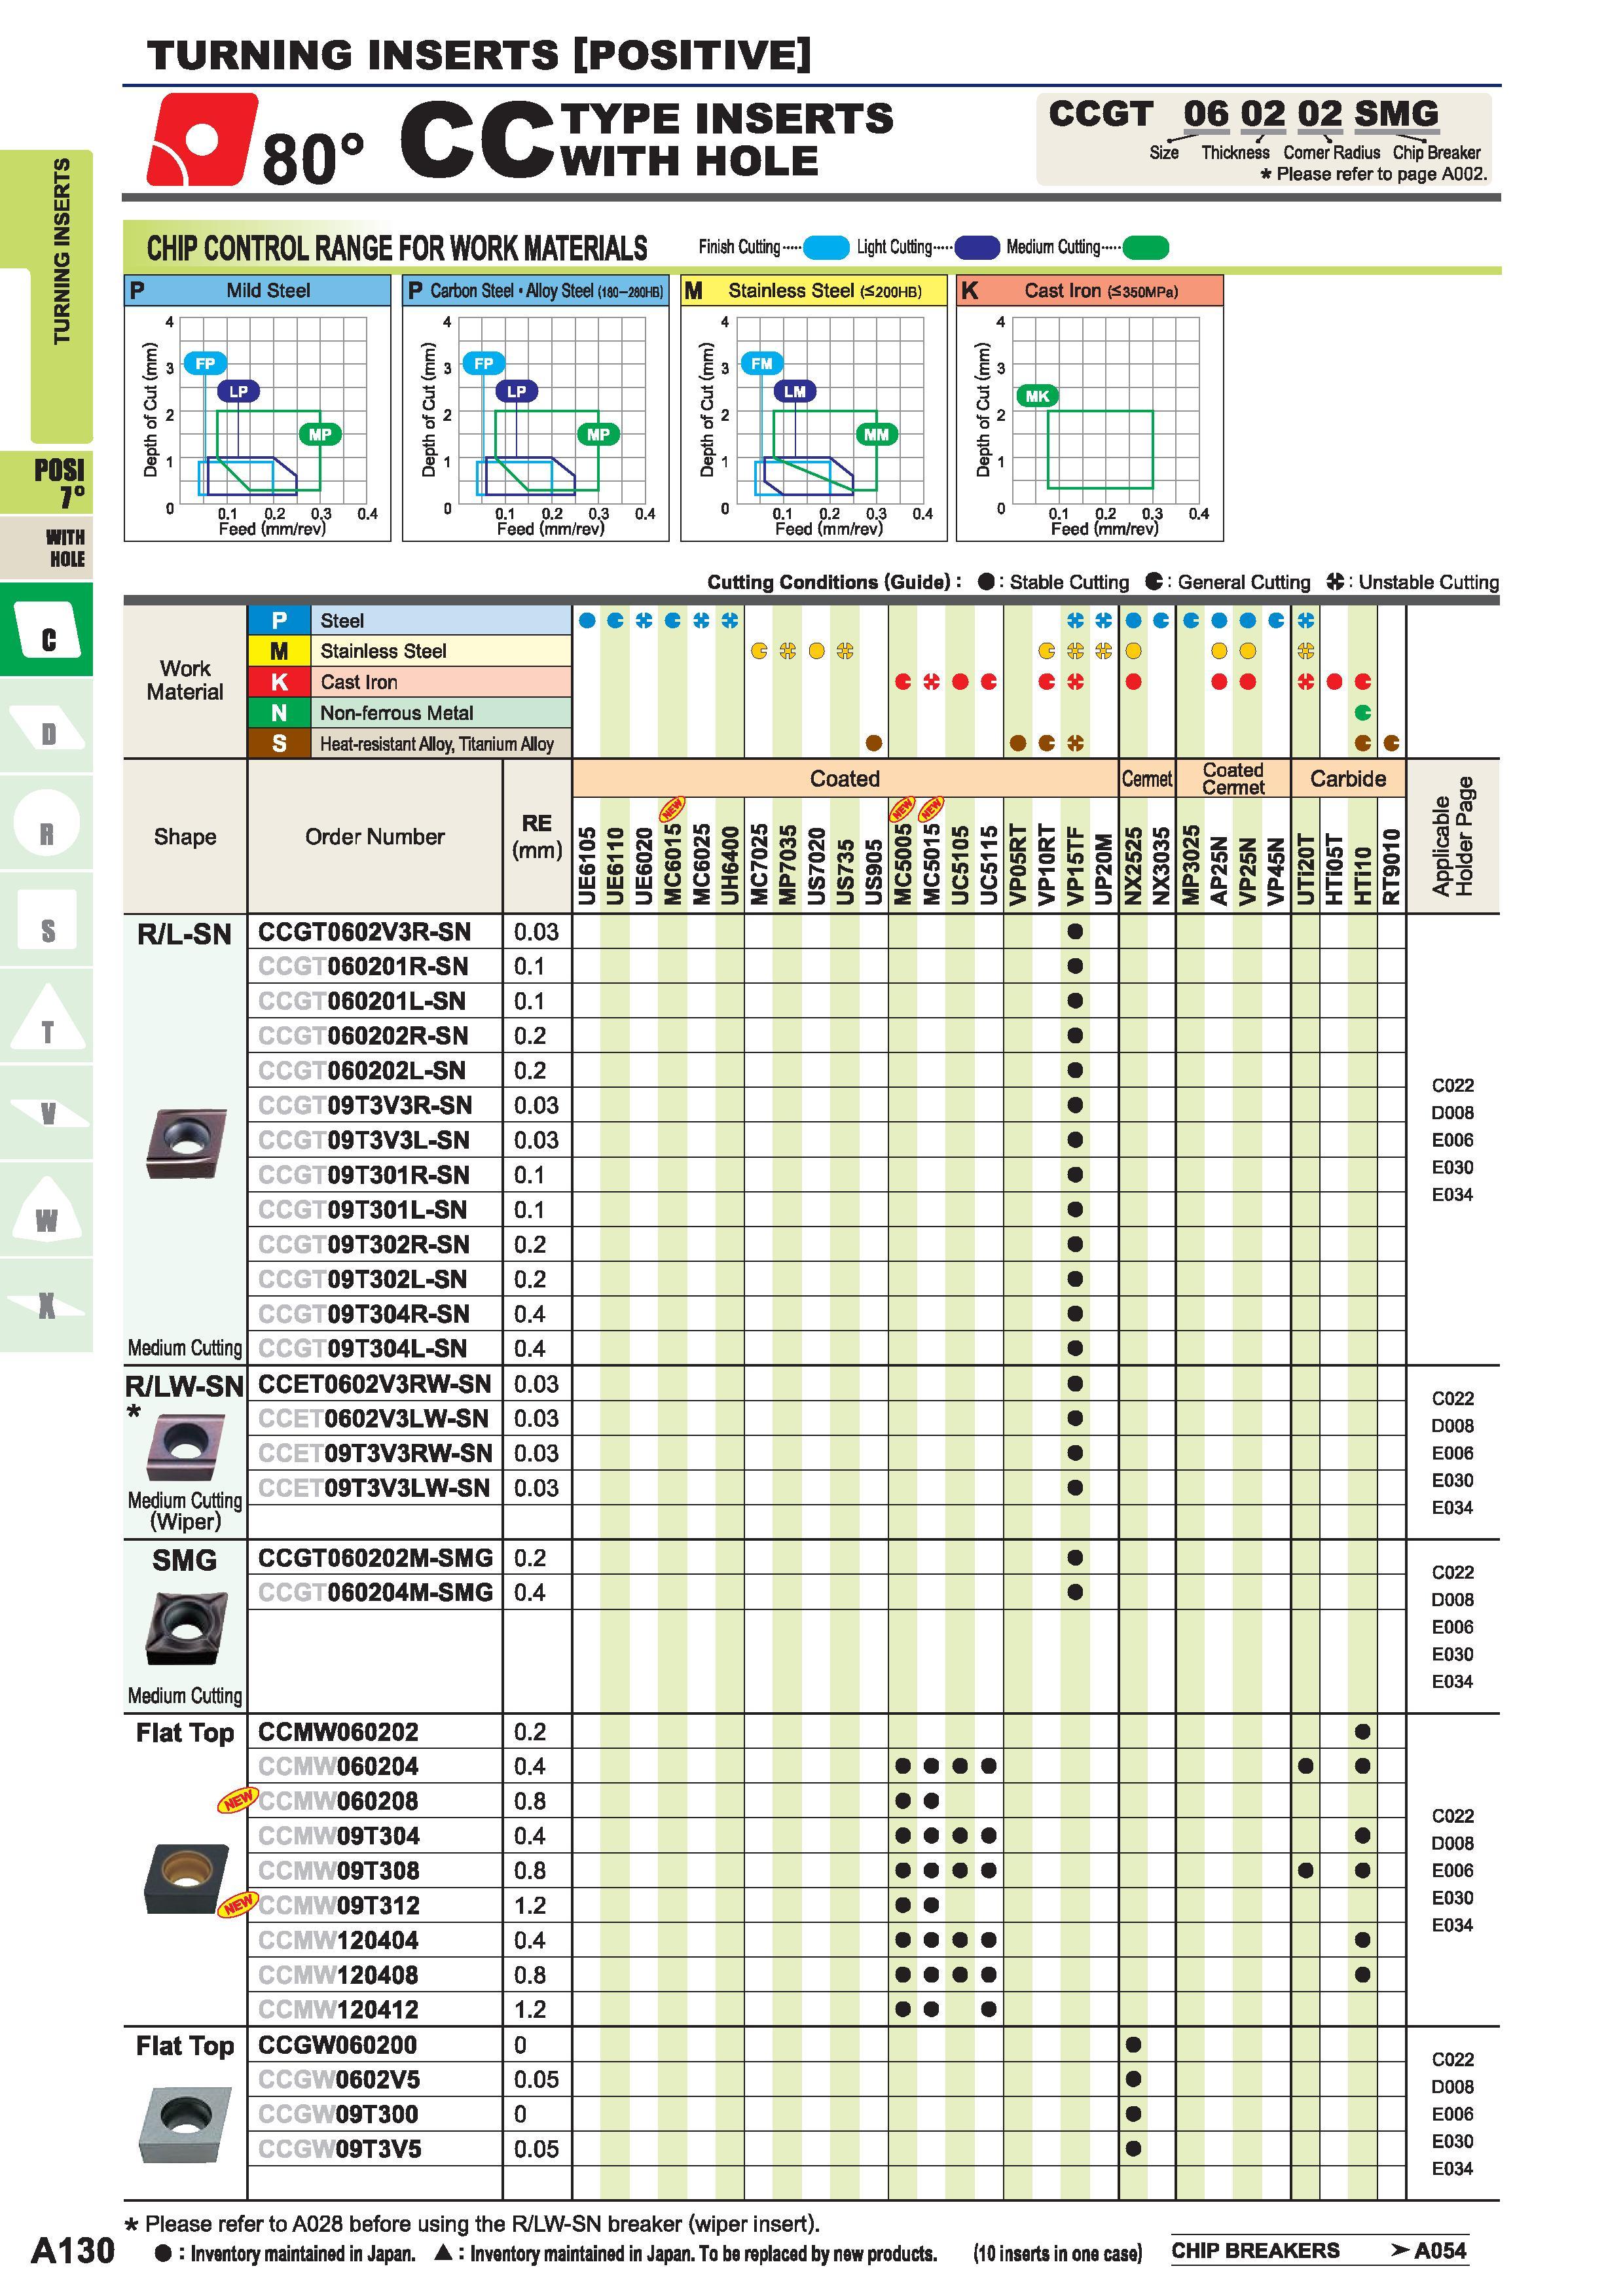Click order number CCET0602V3RW-SN
The image size is (1623, 2296).
pos(375,1384)
